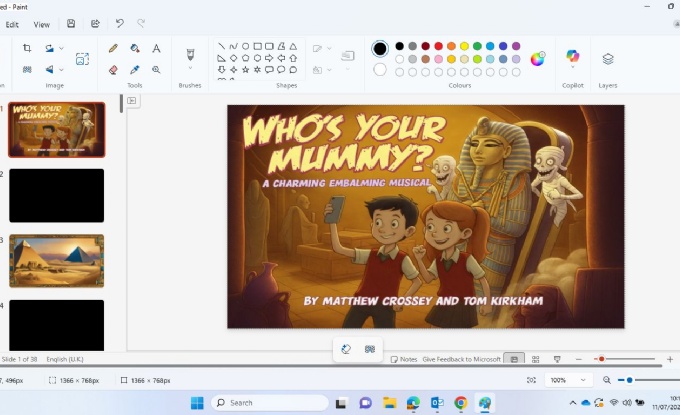
Task: Pick the Diamond shape
Action: 233,58
